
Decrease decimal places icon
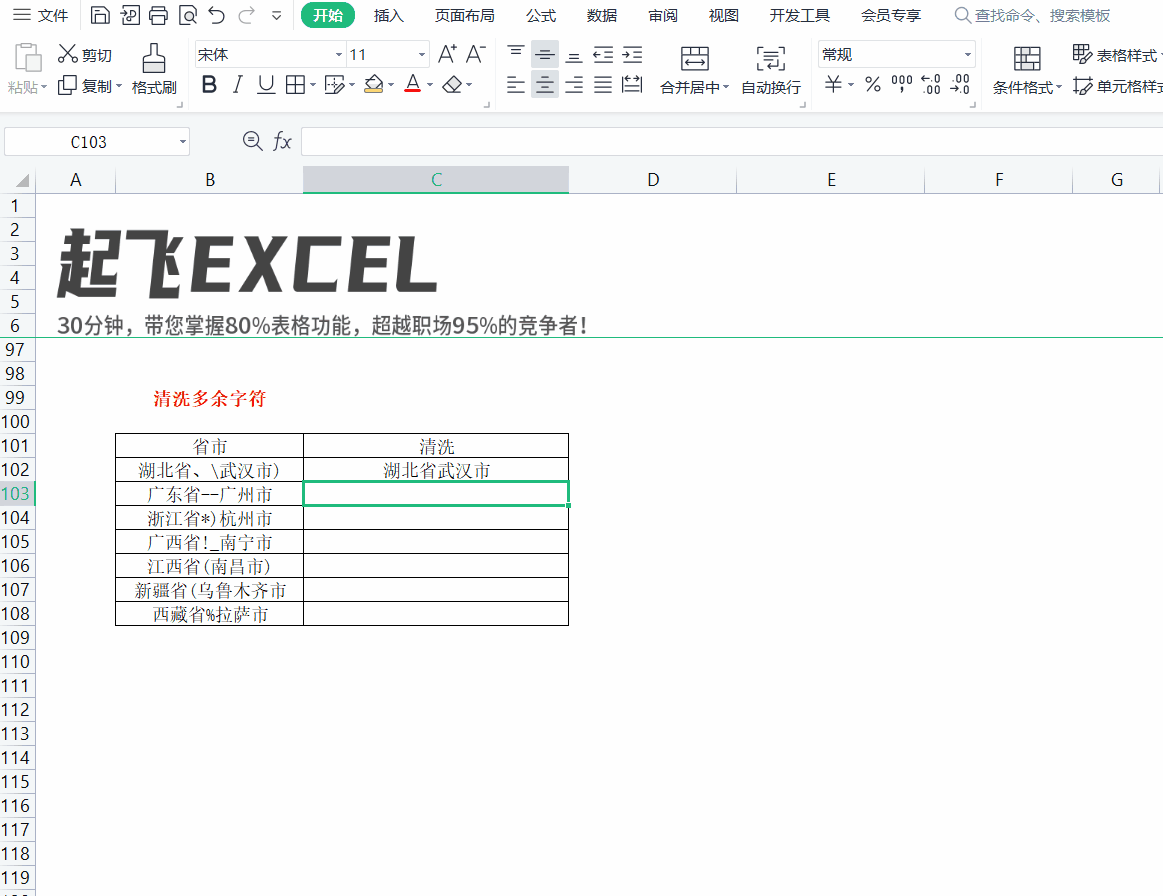tap(961, 85)
